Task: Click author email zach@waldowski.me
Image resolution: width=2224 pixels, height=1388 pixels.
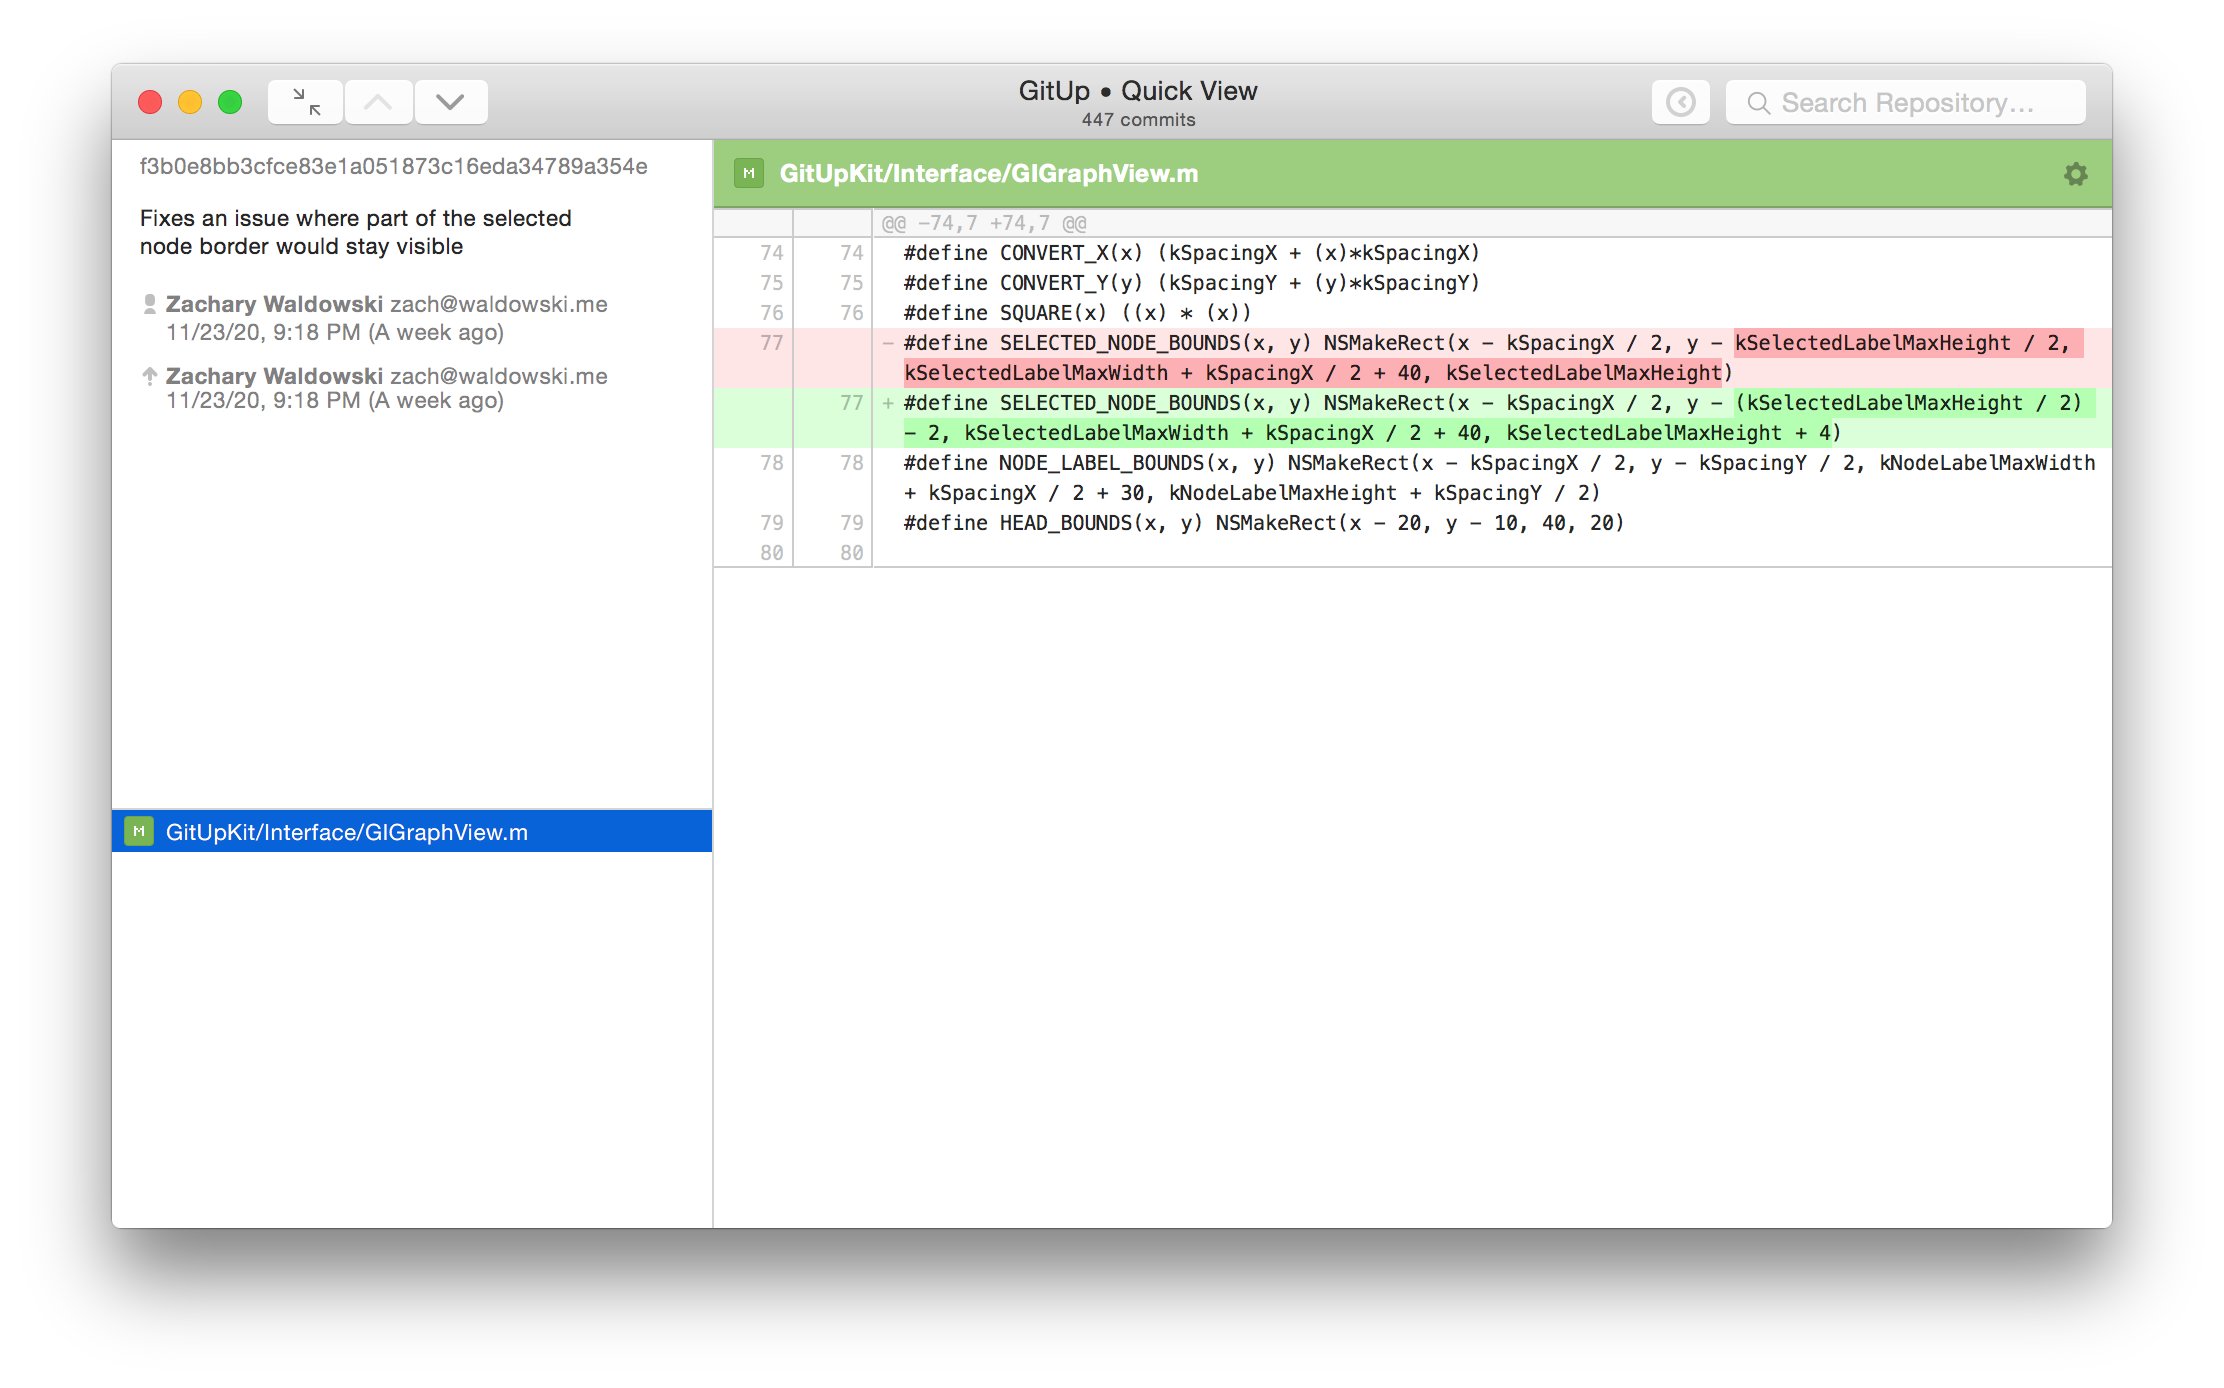Action: click(498, 304)
